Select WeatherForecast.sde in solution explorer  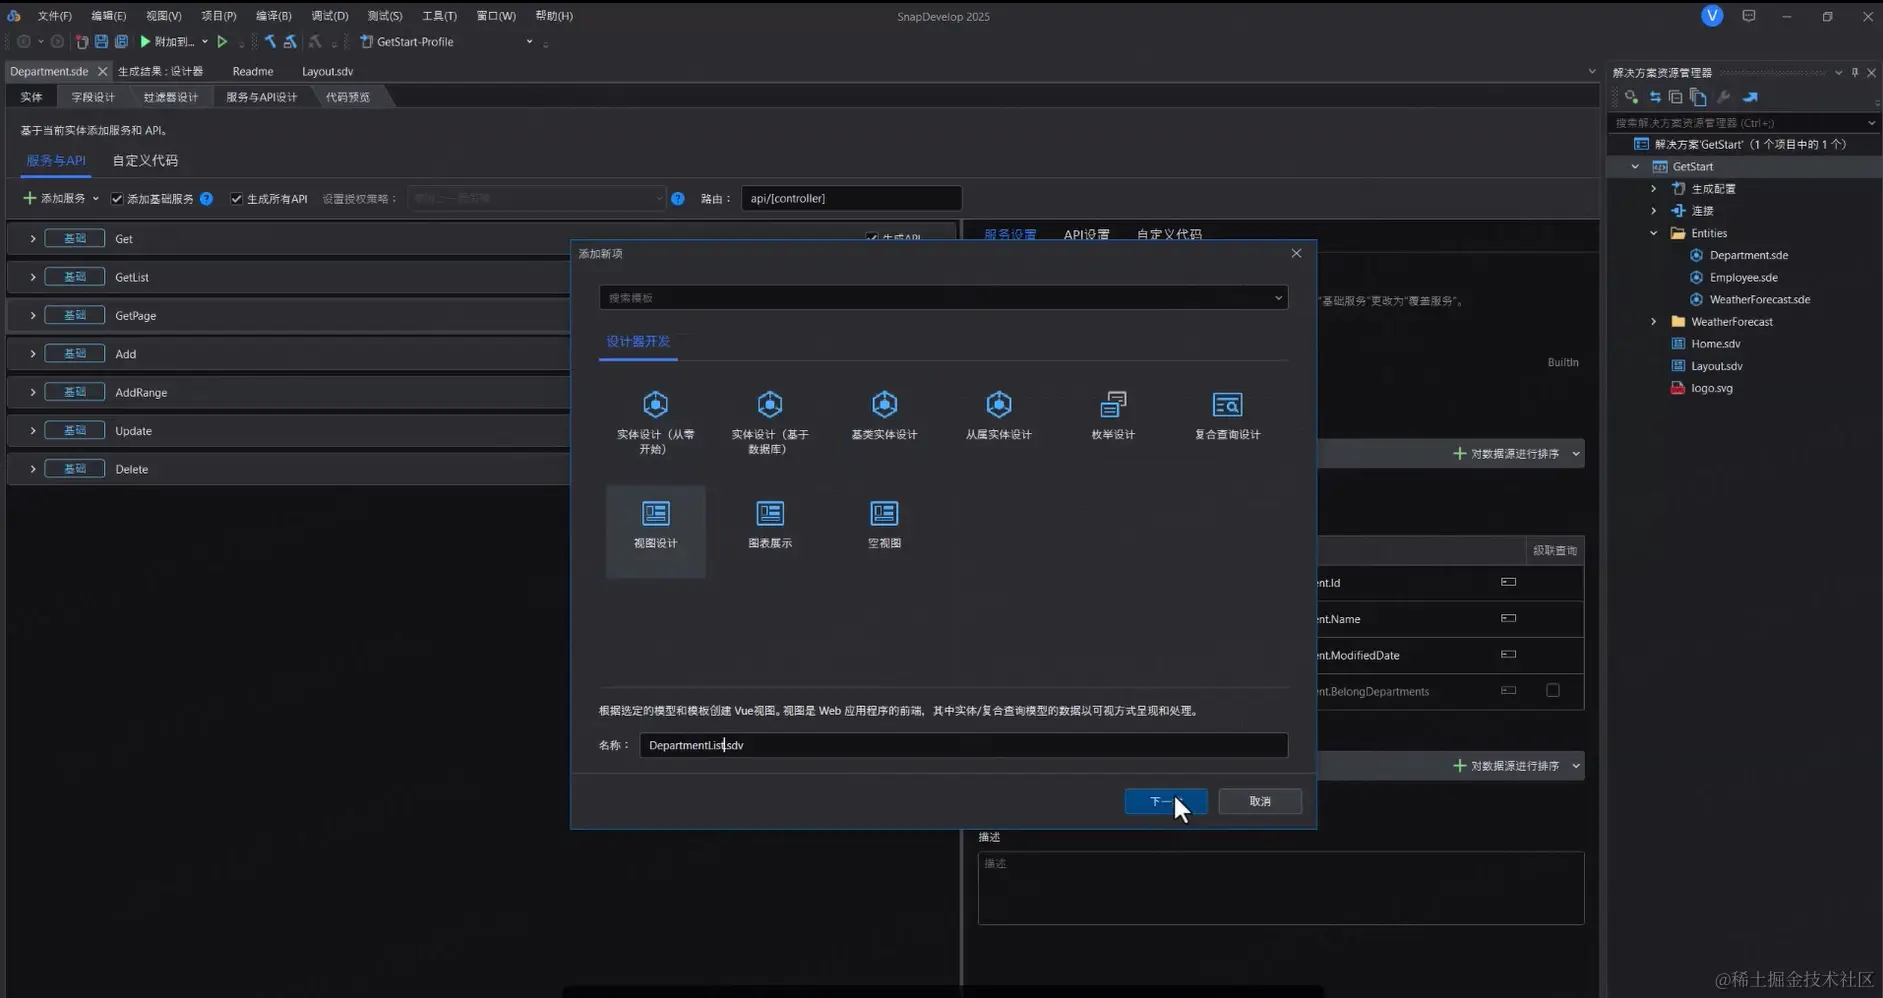tap(1759, 300)
